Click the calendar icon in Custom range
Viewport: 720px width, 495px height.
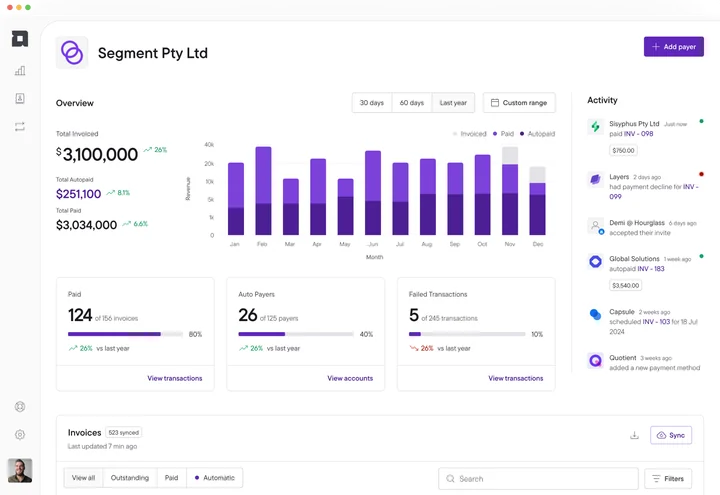point(495,103)
